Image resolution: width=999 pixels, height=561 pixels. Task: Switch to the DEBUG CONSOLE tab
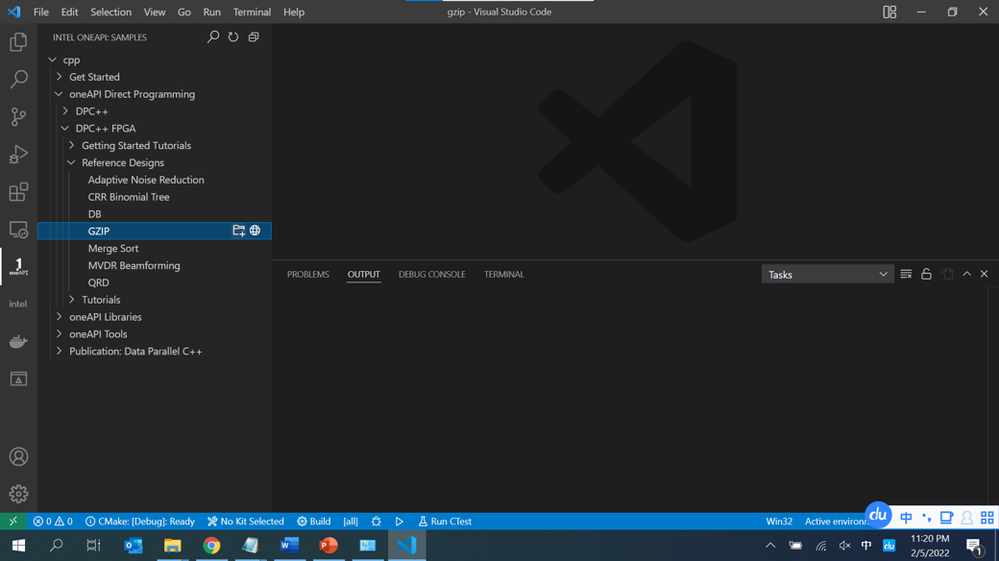432,274
